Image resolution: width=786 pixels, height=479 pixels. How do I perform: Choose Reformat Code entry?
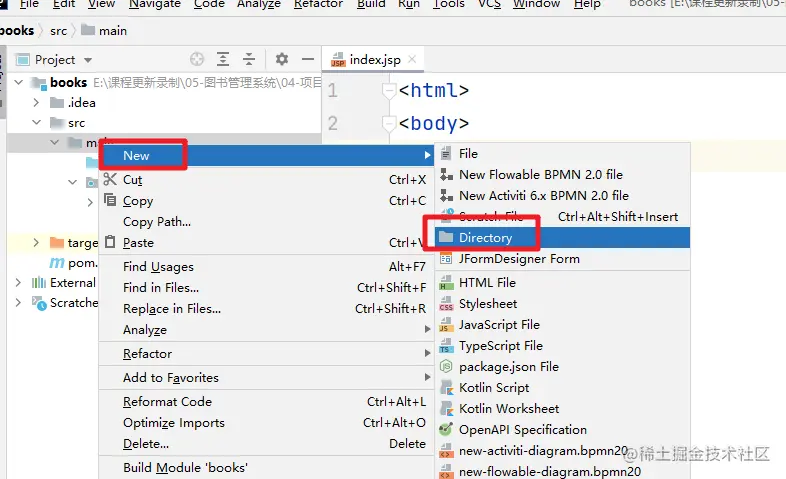(x=266, y=402)
